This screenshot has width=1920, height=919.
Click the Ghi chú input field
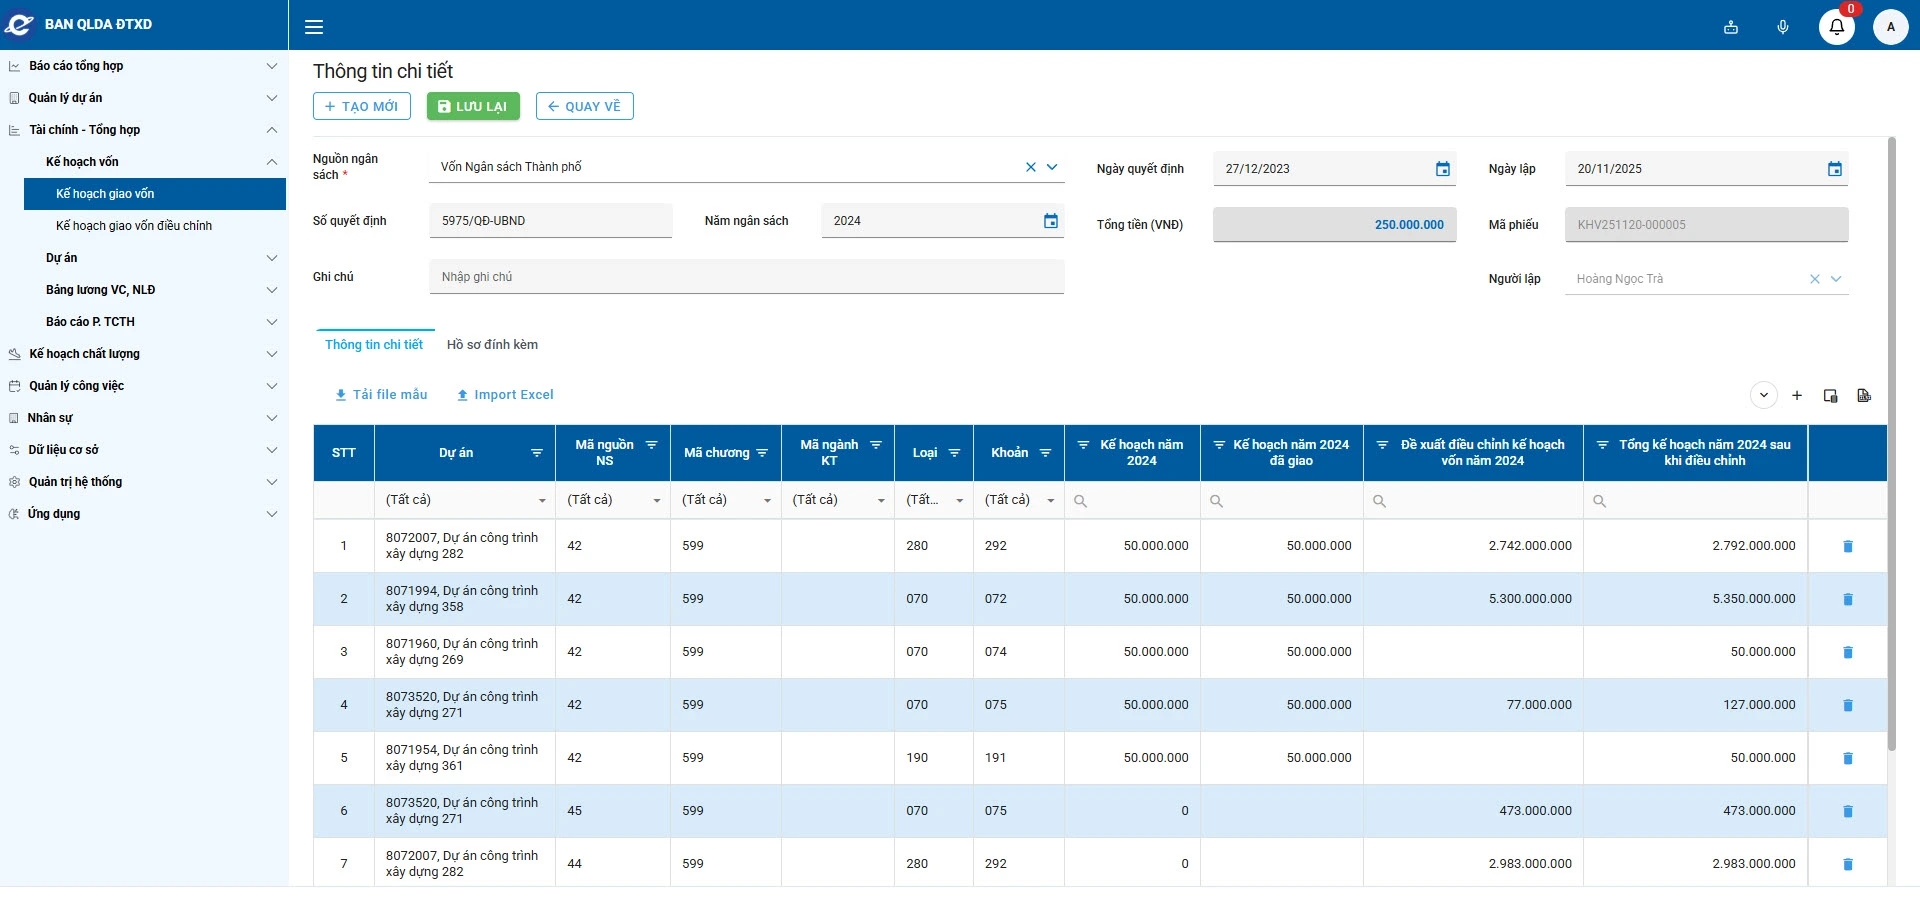746,277
